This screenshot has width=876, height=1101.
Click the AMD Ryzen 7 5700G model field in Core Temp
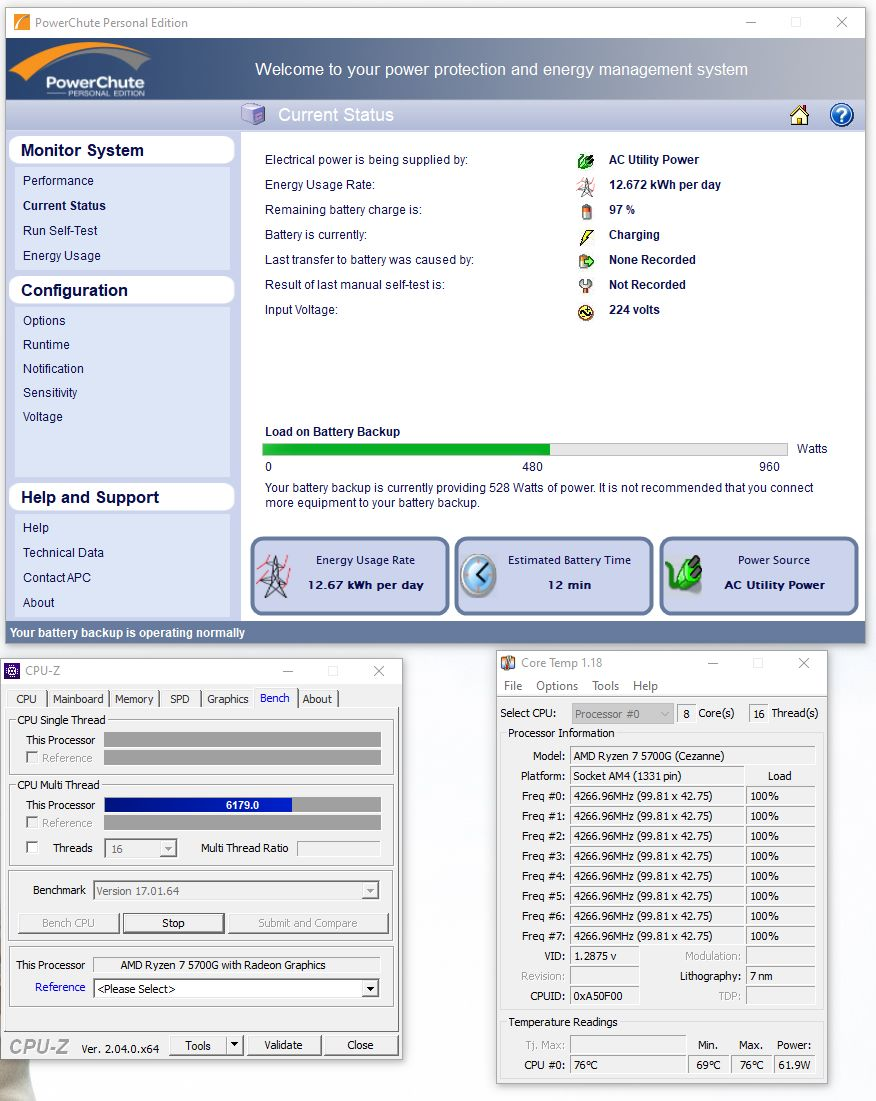coord(693,756)
